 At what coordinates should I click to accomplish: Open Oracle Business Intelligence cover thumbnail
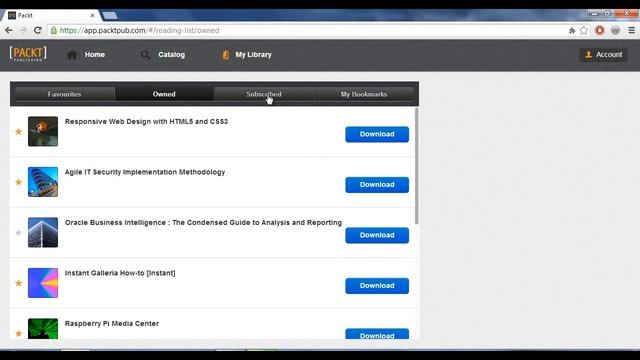coord(43,233)
